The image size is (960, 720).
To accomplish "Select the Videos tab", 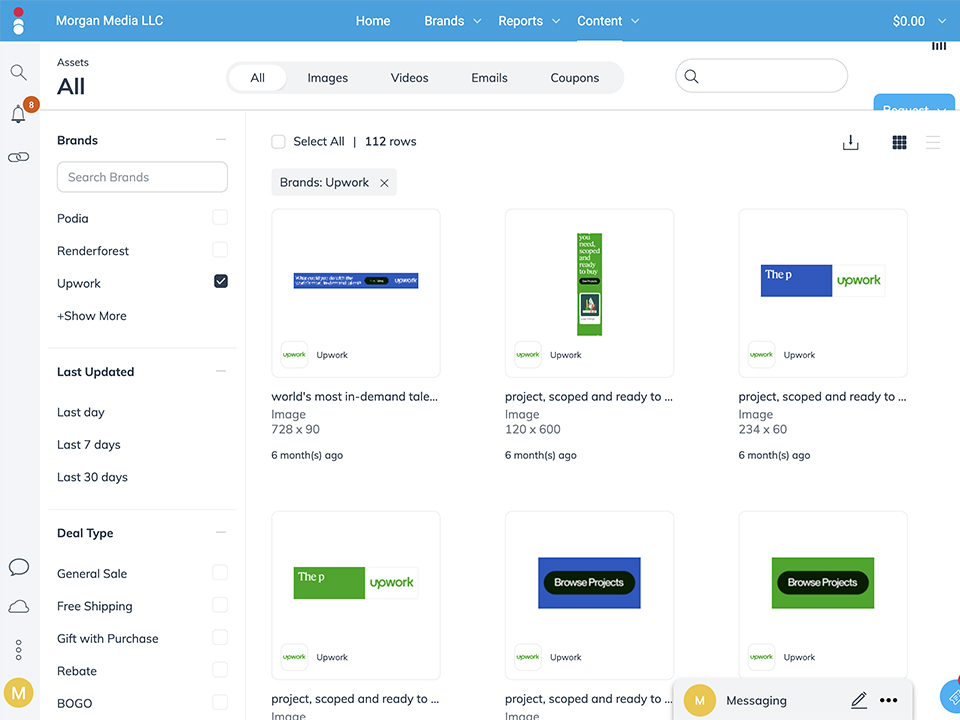I will (410, 78).
